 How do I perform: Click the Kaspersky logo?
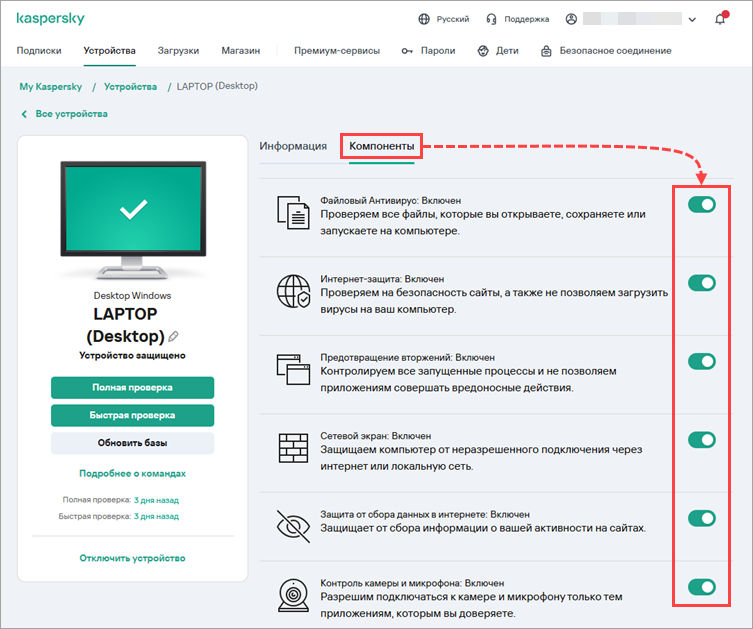pyautogui.click(x=50, y=18)
